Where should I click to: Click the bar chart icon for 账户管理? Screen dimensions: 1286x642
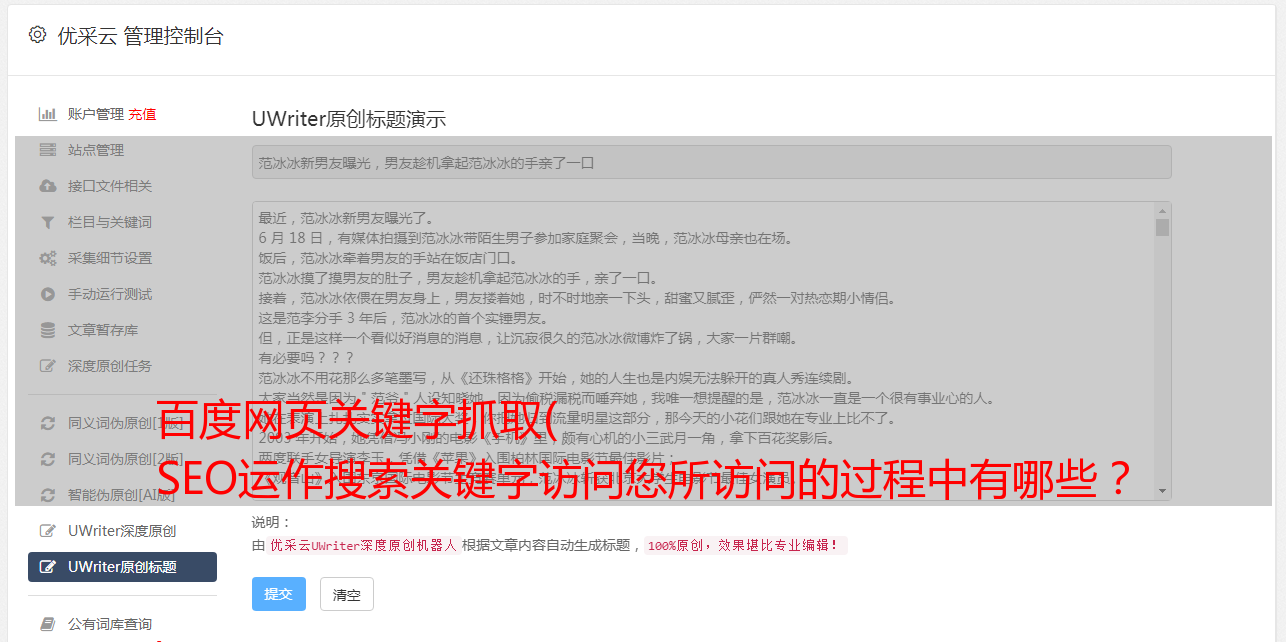[x=47, y=114]
